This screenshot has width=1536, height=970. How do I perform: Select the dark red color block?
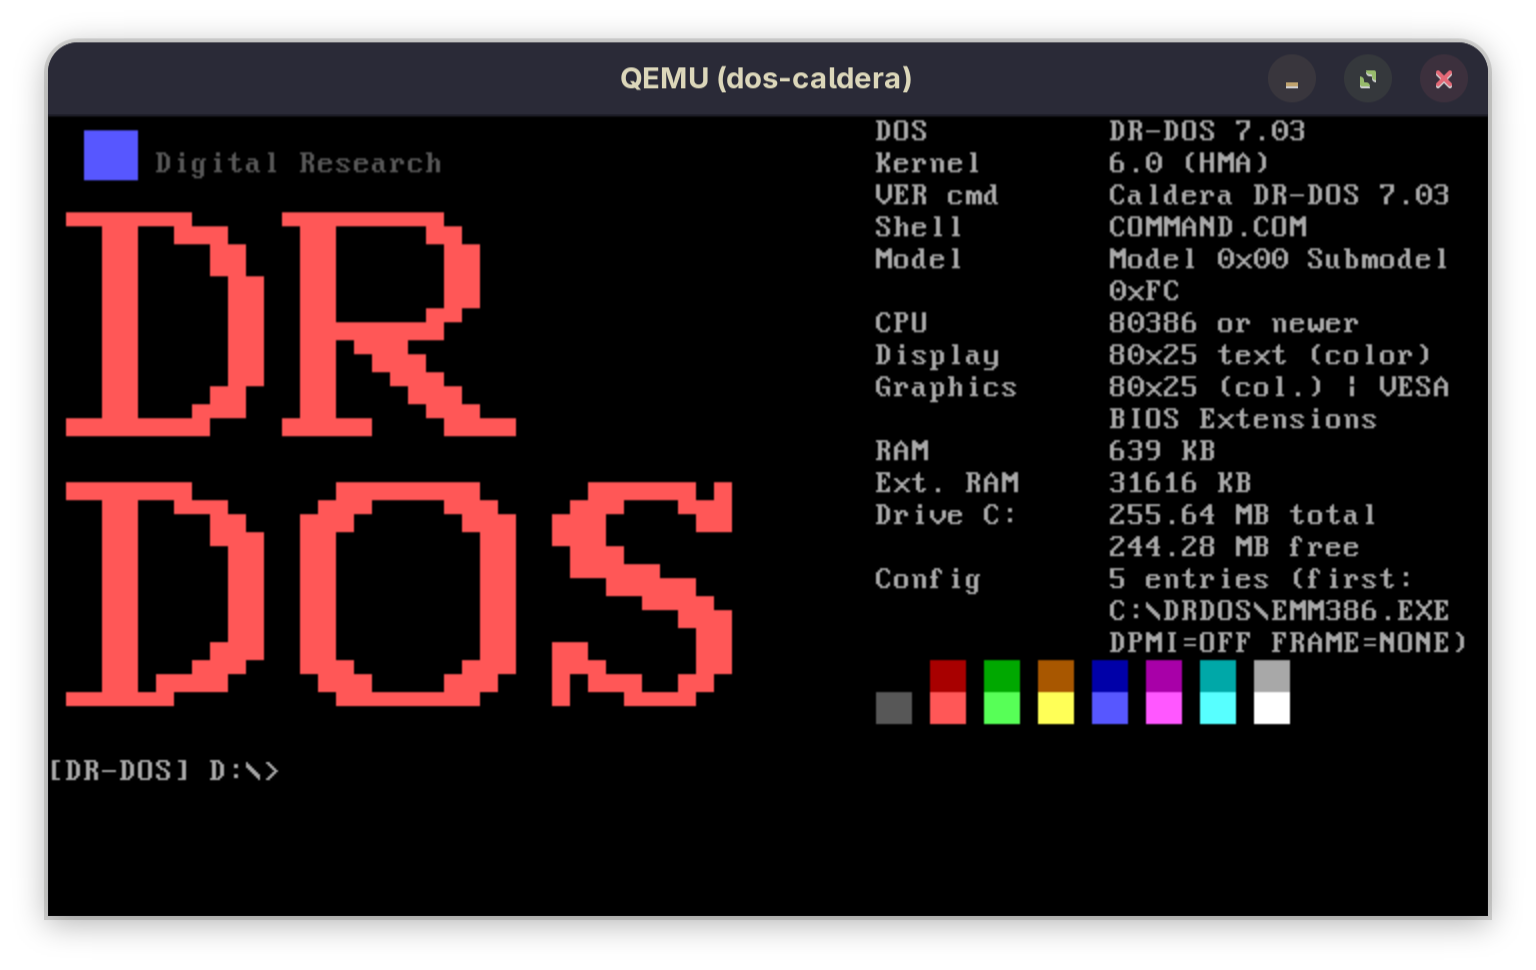947,676
